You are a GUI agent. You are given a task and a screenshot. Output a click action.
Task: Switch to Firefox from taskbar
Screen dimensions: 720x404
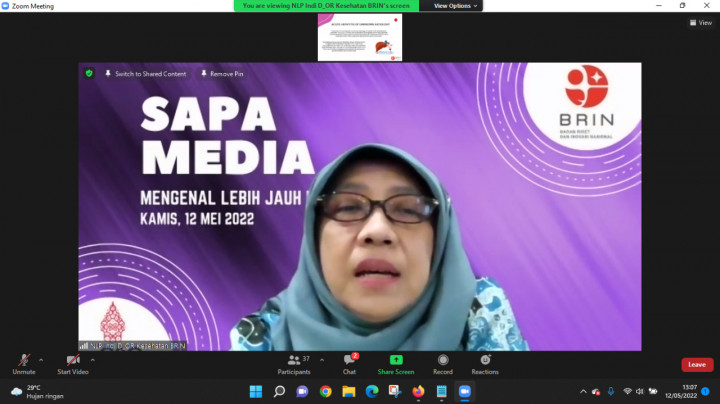[x=418, y=392]
